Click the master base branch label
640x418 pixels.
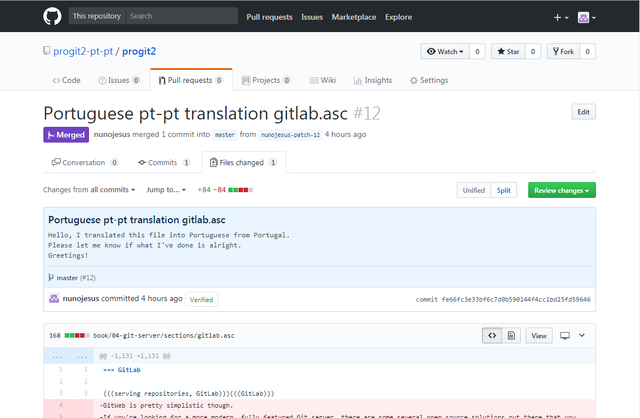(x=224, y=135)
